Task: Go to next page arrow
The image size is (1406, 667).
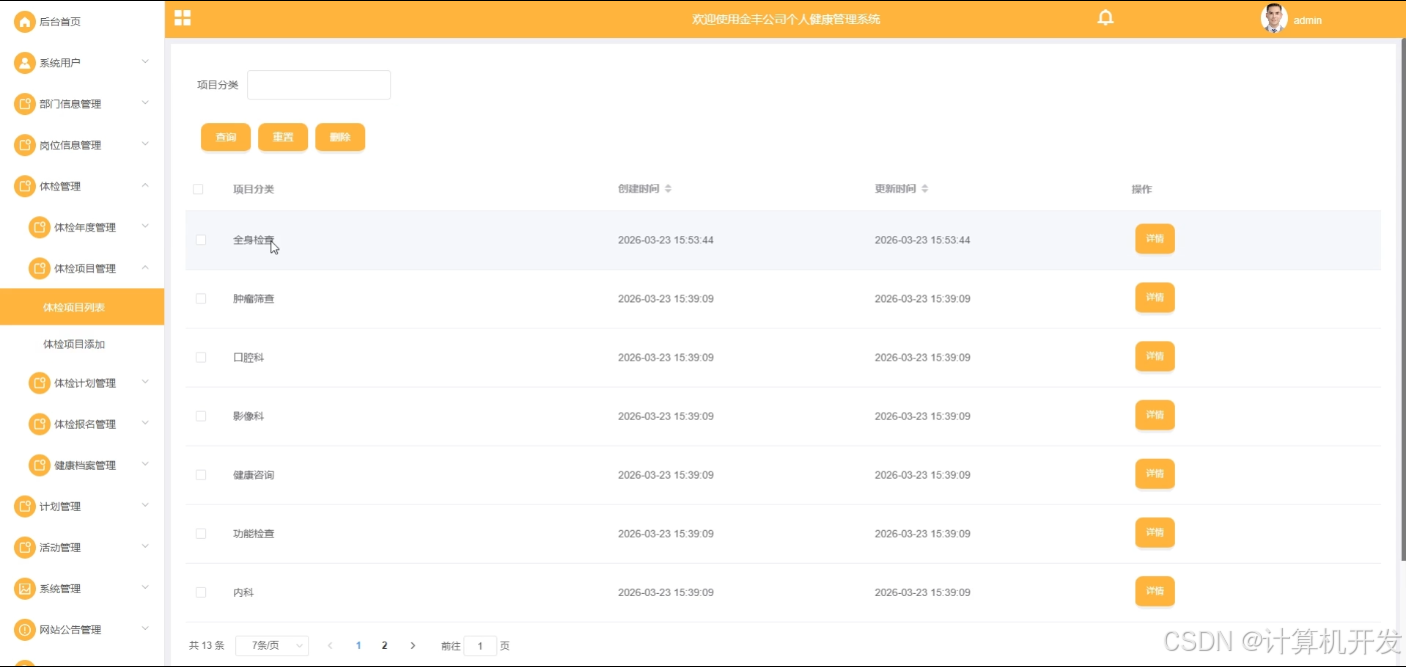Action: coord(413,646)
